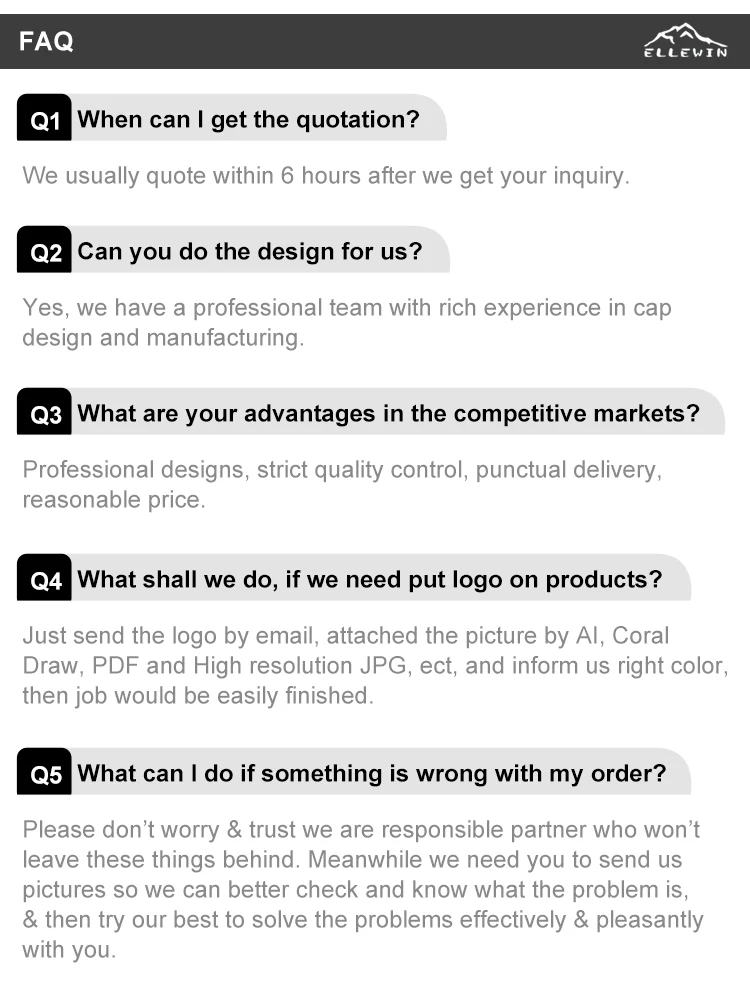Click "Just send the logo by email" line
Viewport: 750px width, 993px height.
coord(346,636)
